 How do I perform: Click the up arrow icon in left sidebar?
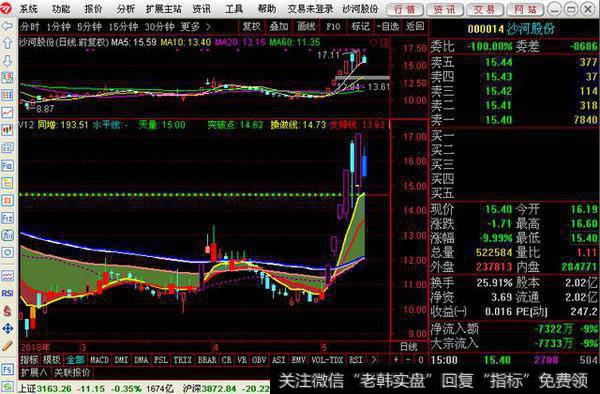pos(7,43)
